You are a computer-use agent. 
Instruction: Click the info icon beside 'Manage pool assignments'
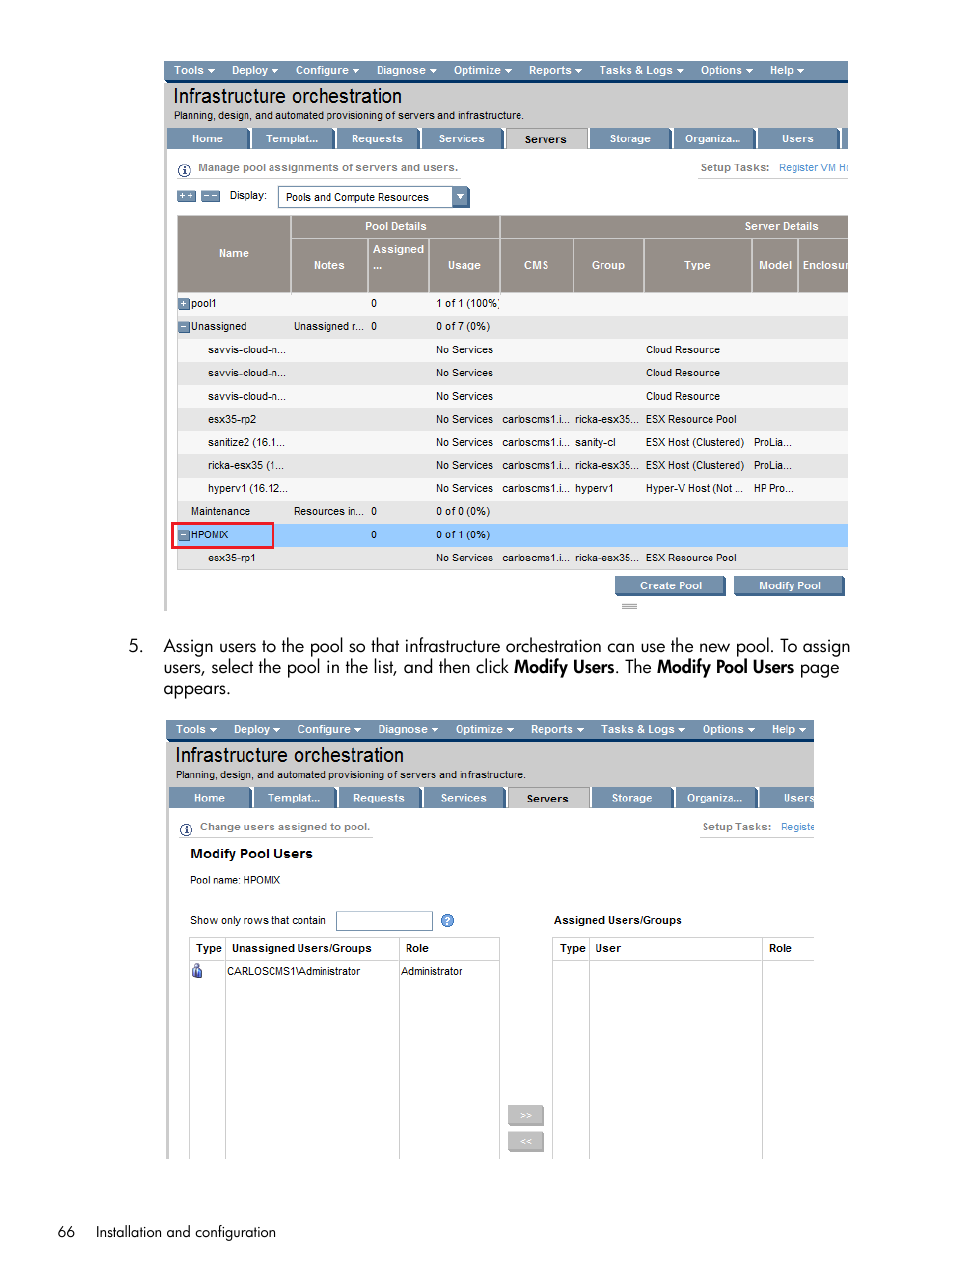click(x=184, y=170)
